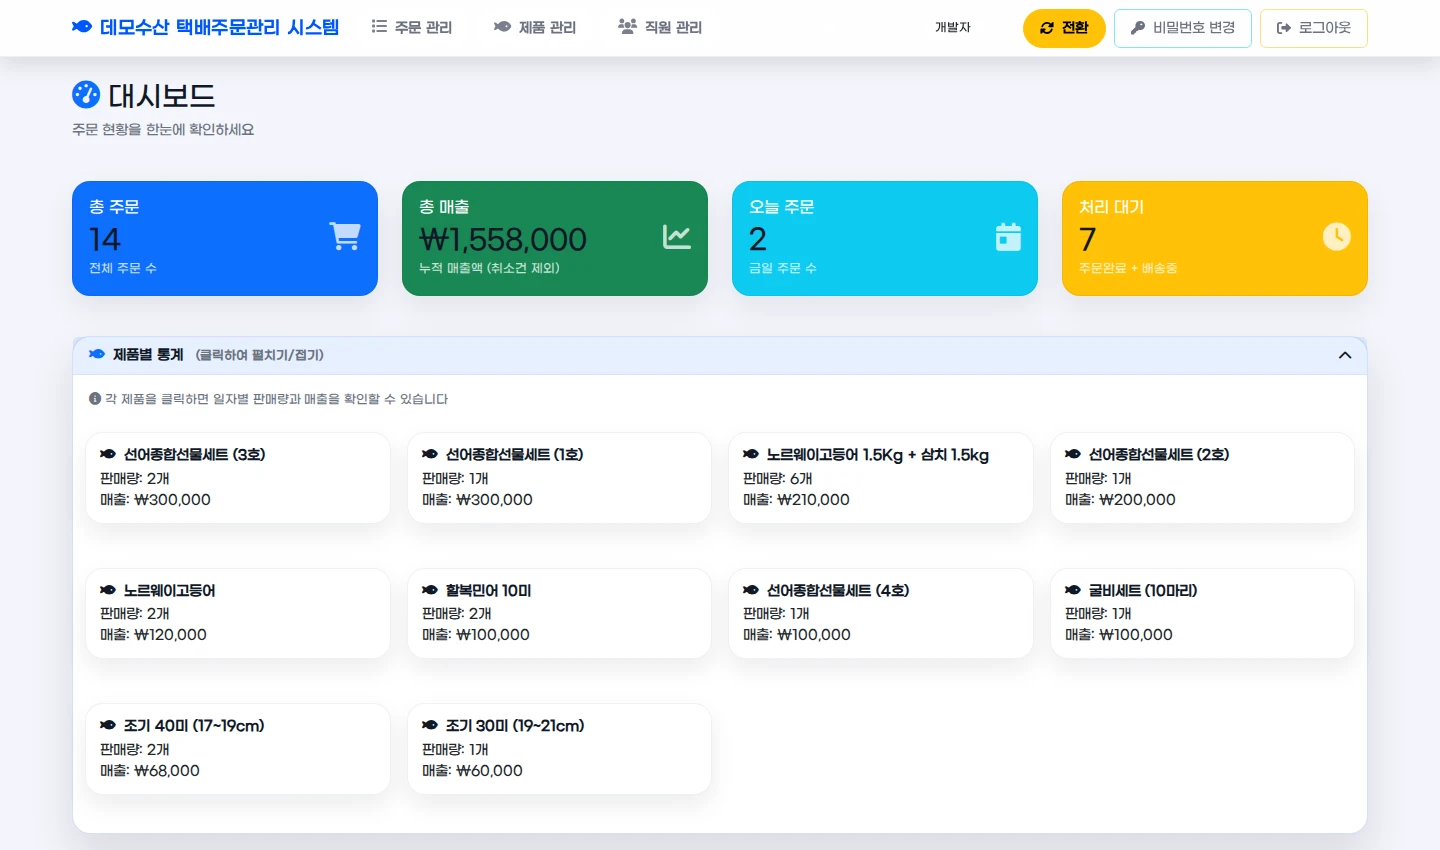Click the 로그아웃 button
The width and height of the screenshot is (1440, 850).
pyautogui.click(x=1314, y=28)
